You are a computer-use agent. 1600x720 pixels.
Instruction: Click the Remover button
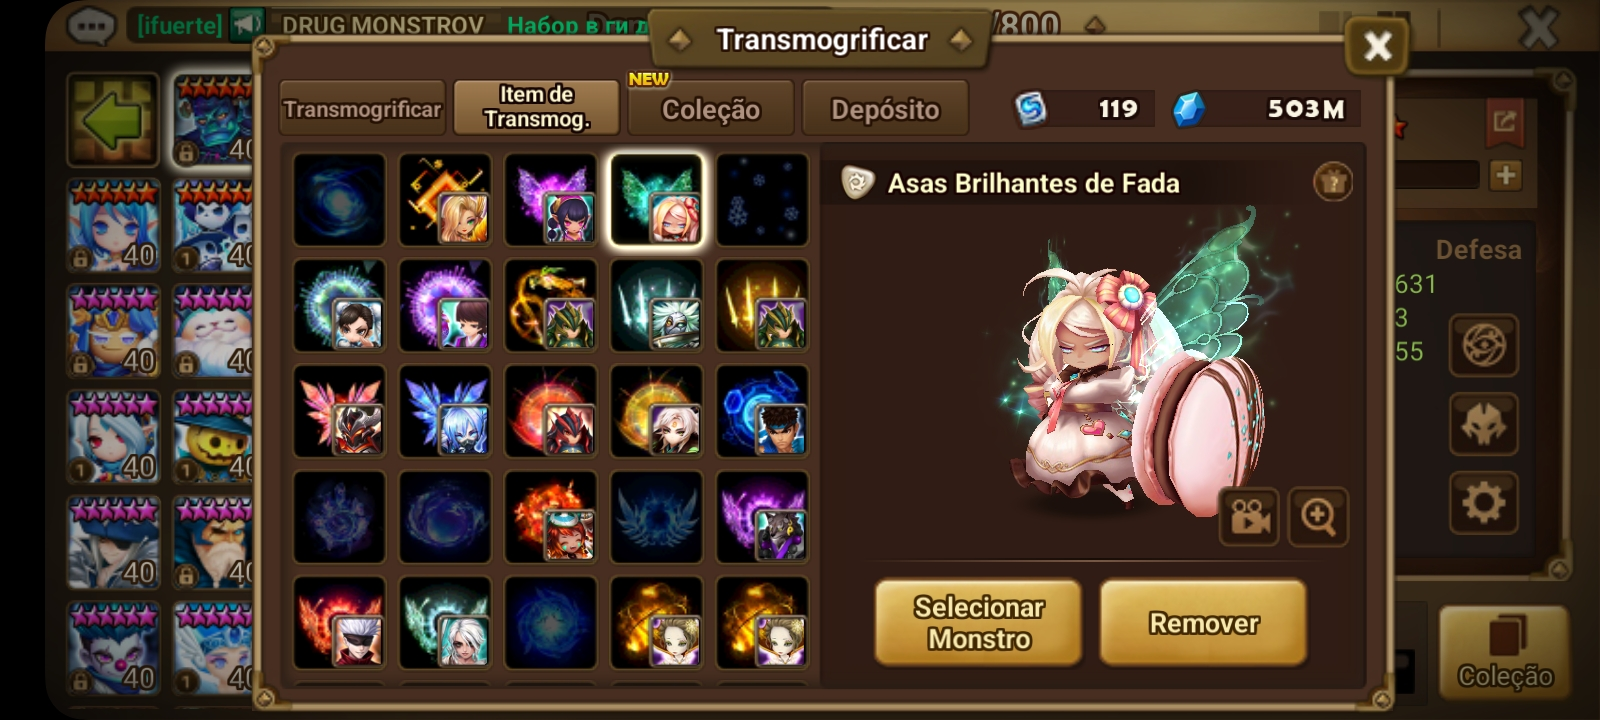click(x=1203, y=622)
